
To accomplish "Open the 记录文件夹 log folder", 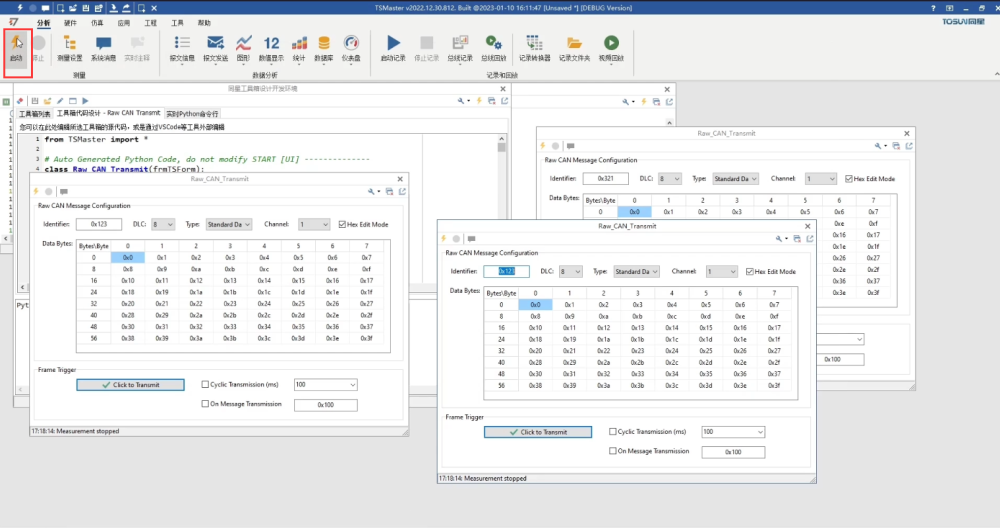I will pyautogui.click(x=574, y=44).
